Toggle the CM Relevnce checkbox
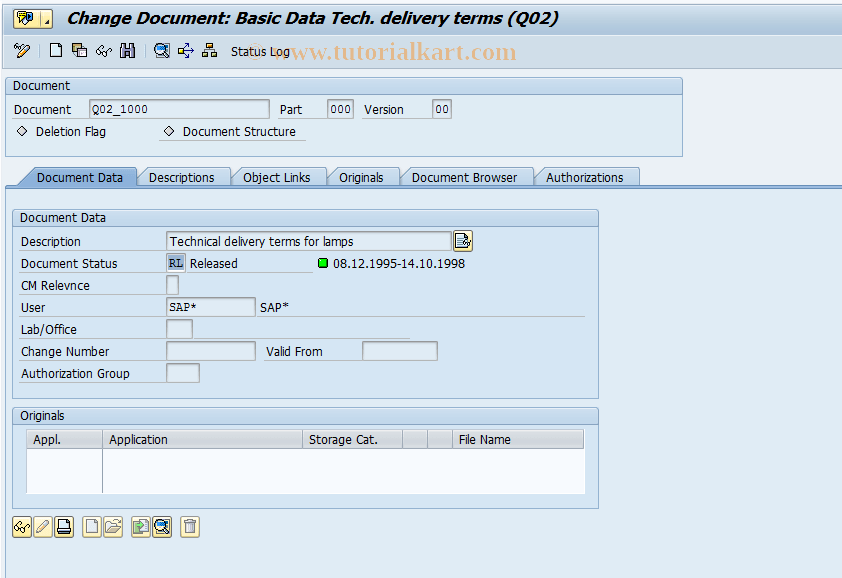The image size is (842, 578). click(x=172, y=284)
